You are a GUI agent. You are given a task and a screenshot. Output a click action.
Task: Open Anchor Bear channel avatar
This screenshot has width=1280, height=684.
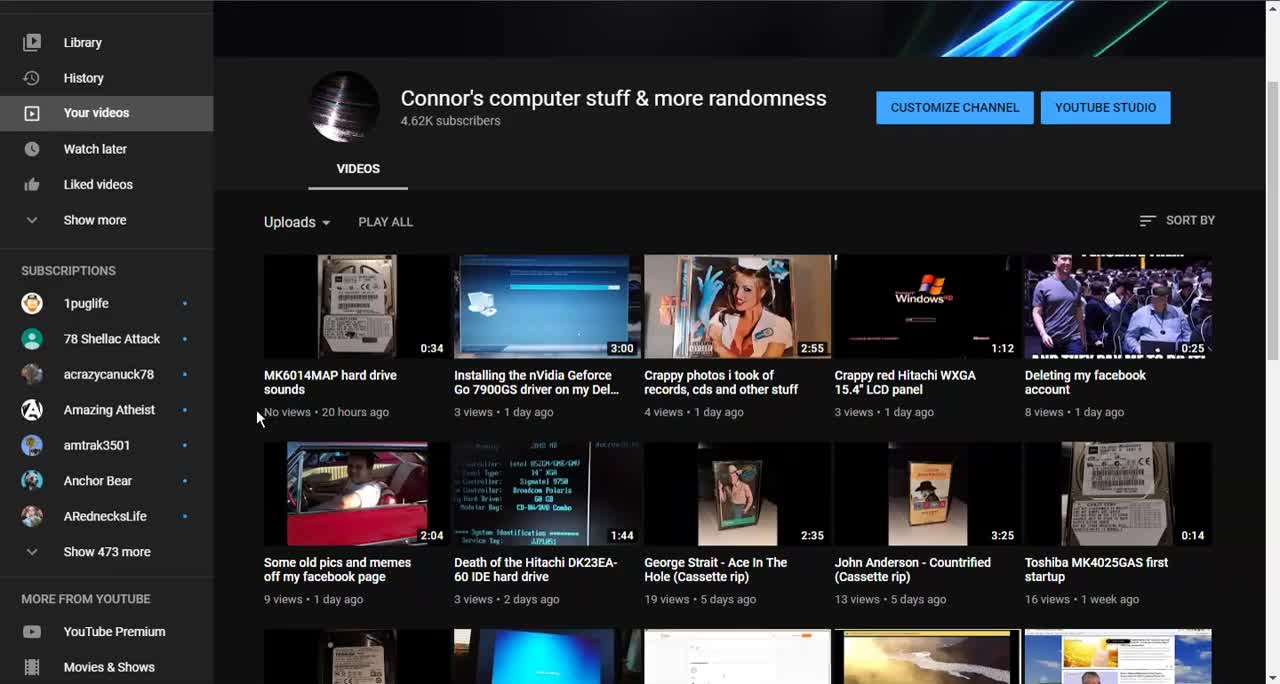[x=32, y=481]
